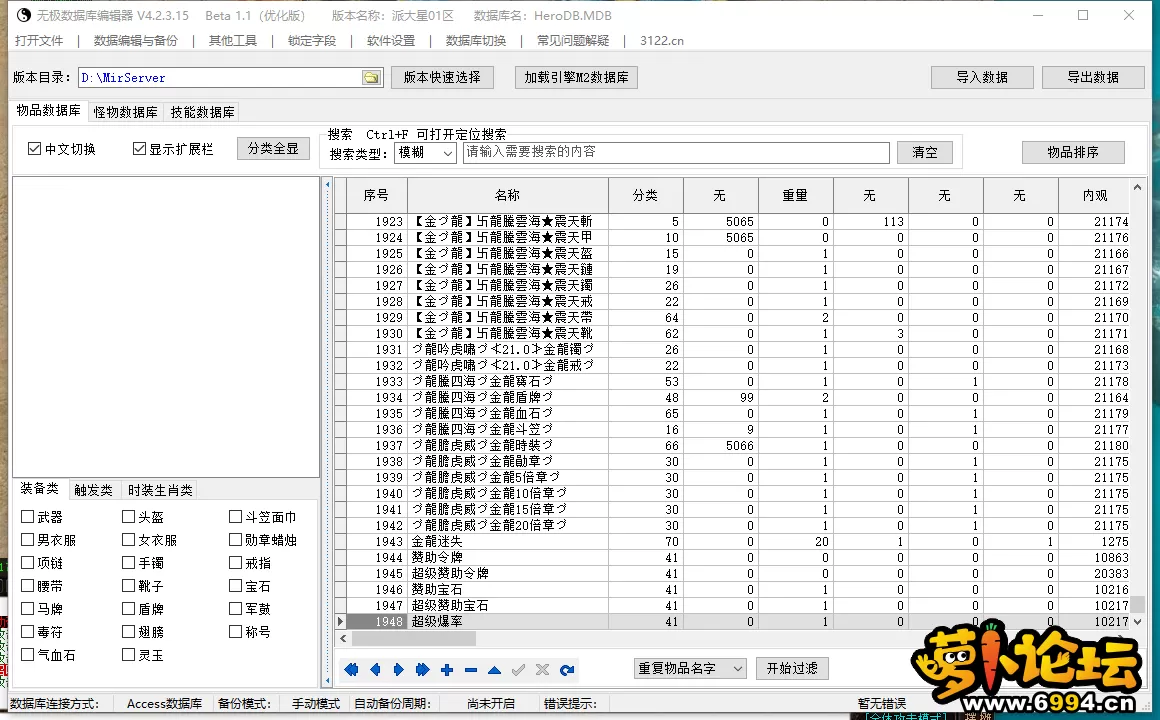Click the 加载引擎M2数据库 button
Image resolution: width=1160 pixels, height=720 pixels.
click(576, 77)
